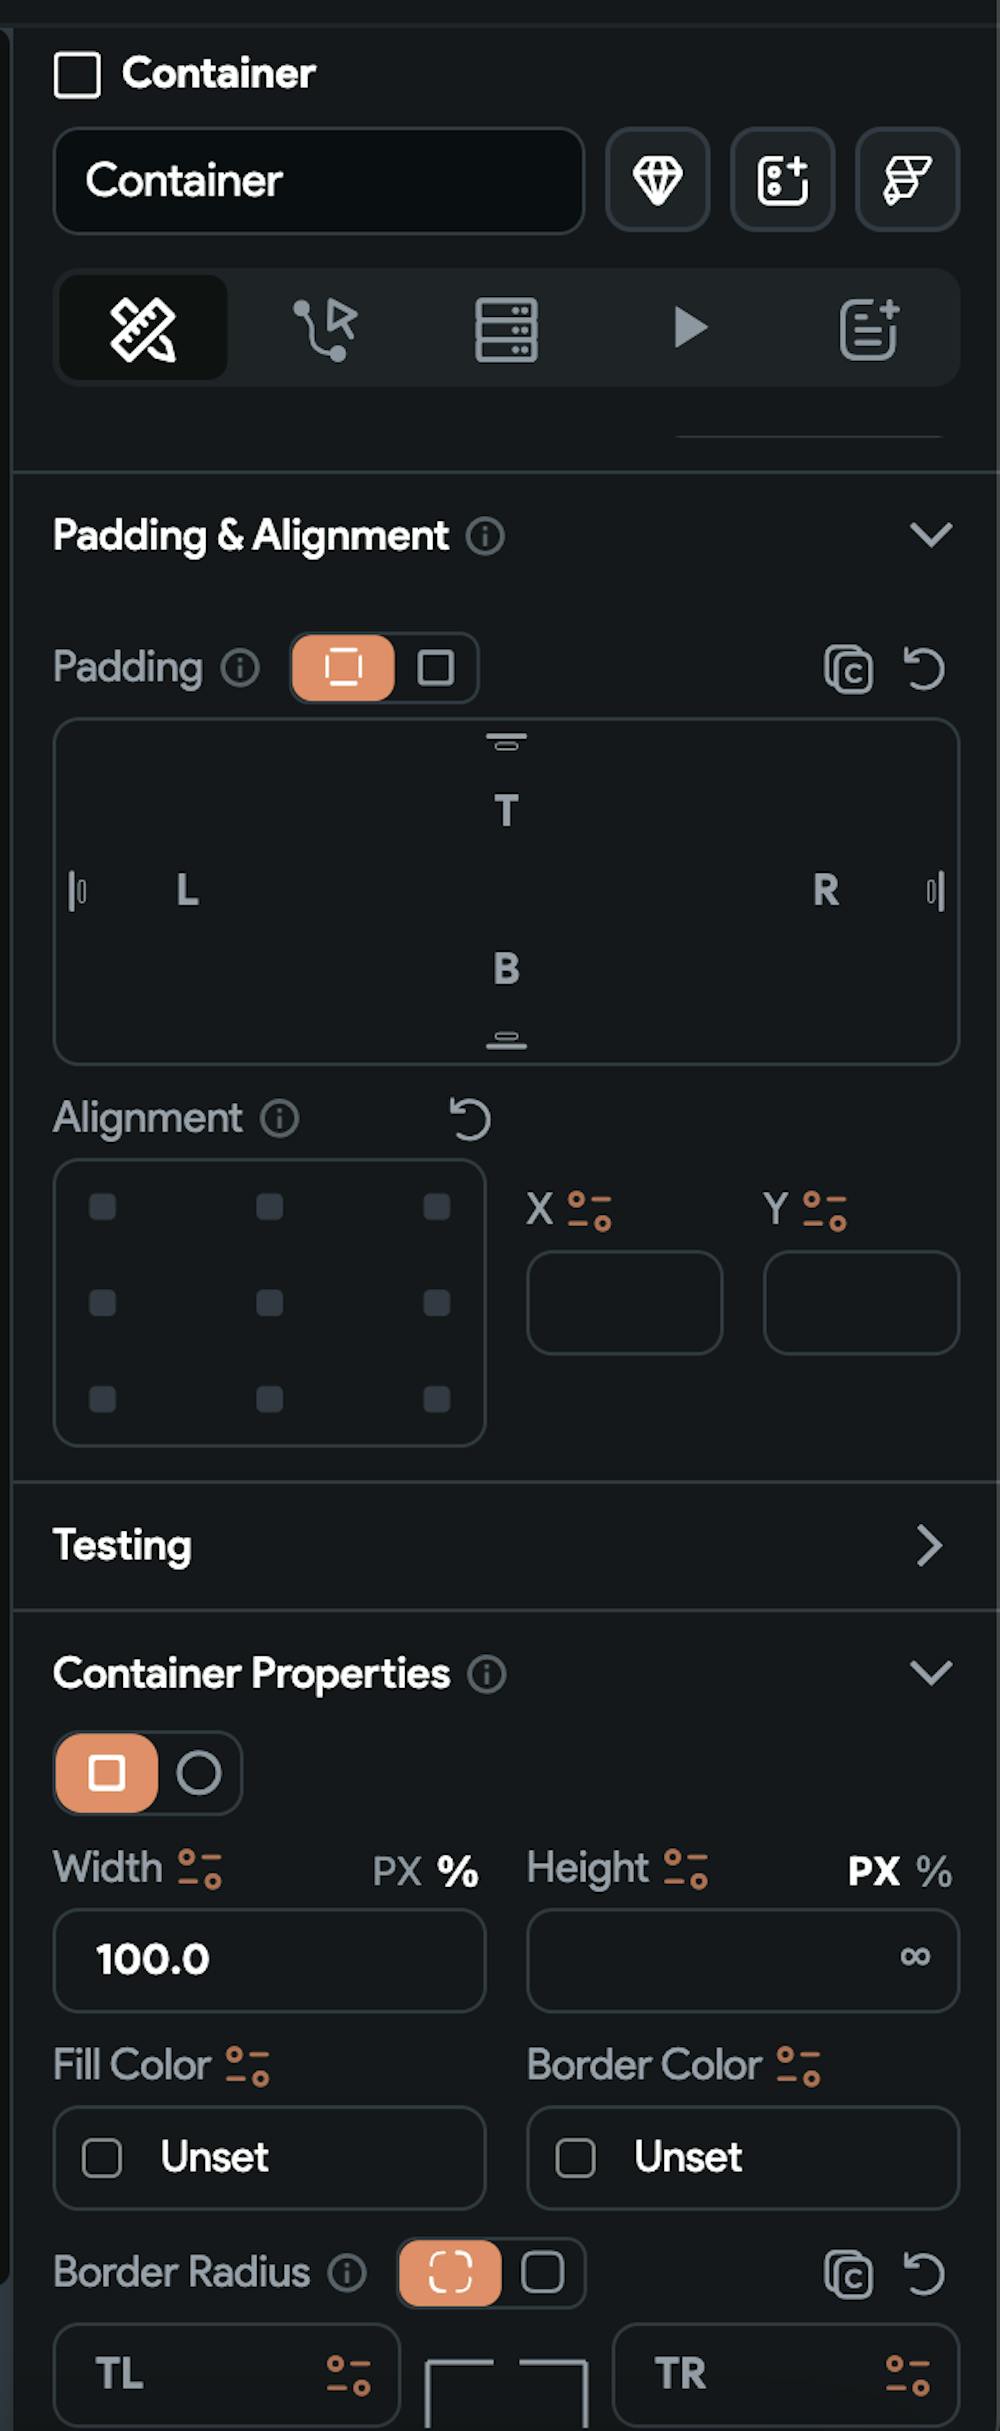Select the circle container shape option
This screenshot has height=2431, width=1000.
(x=199, y=1773)
